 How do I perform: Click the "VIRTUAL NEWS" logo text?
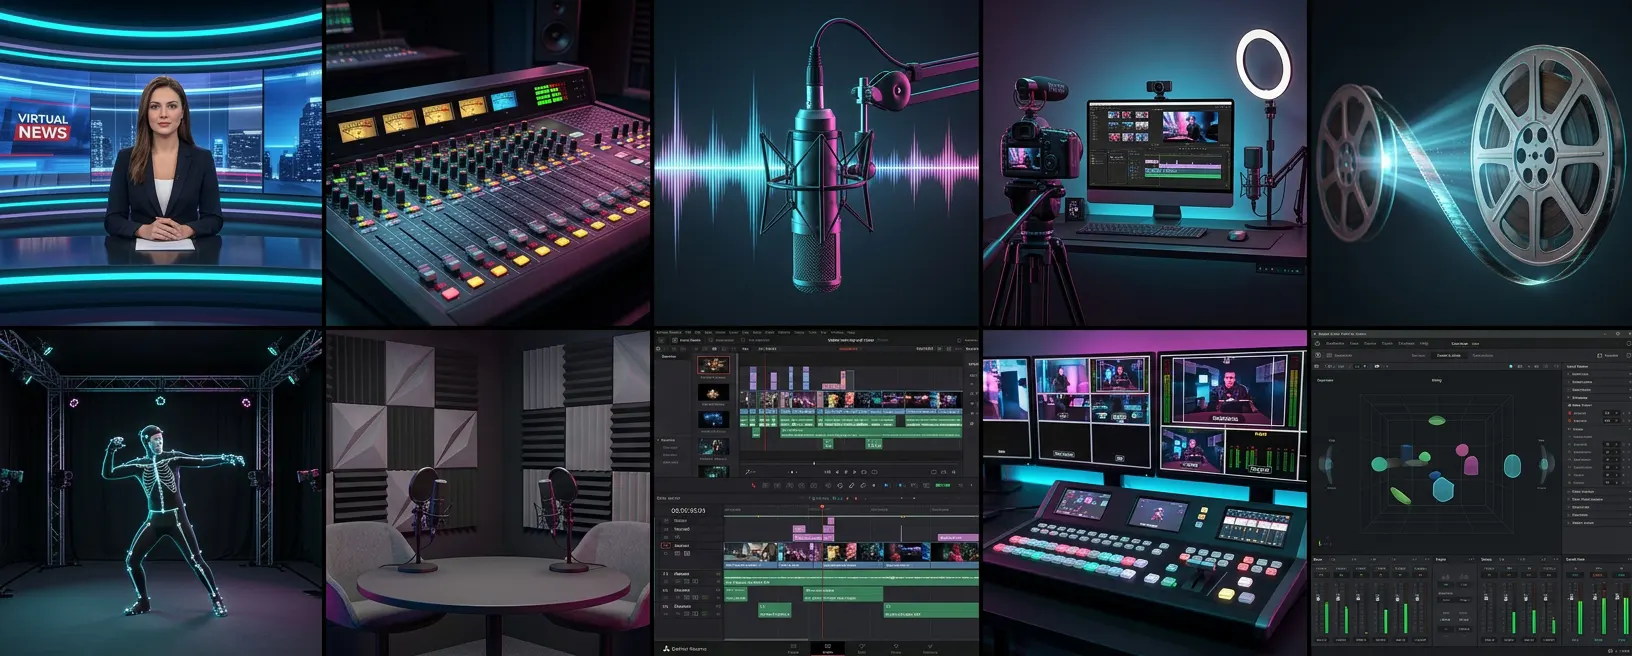click(43, 126)
